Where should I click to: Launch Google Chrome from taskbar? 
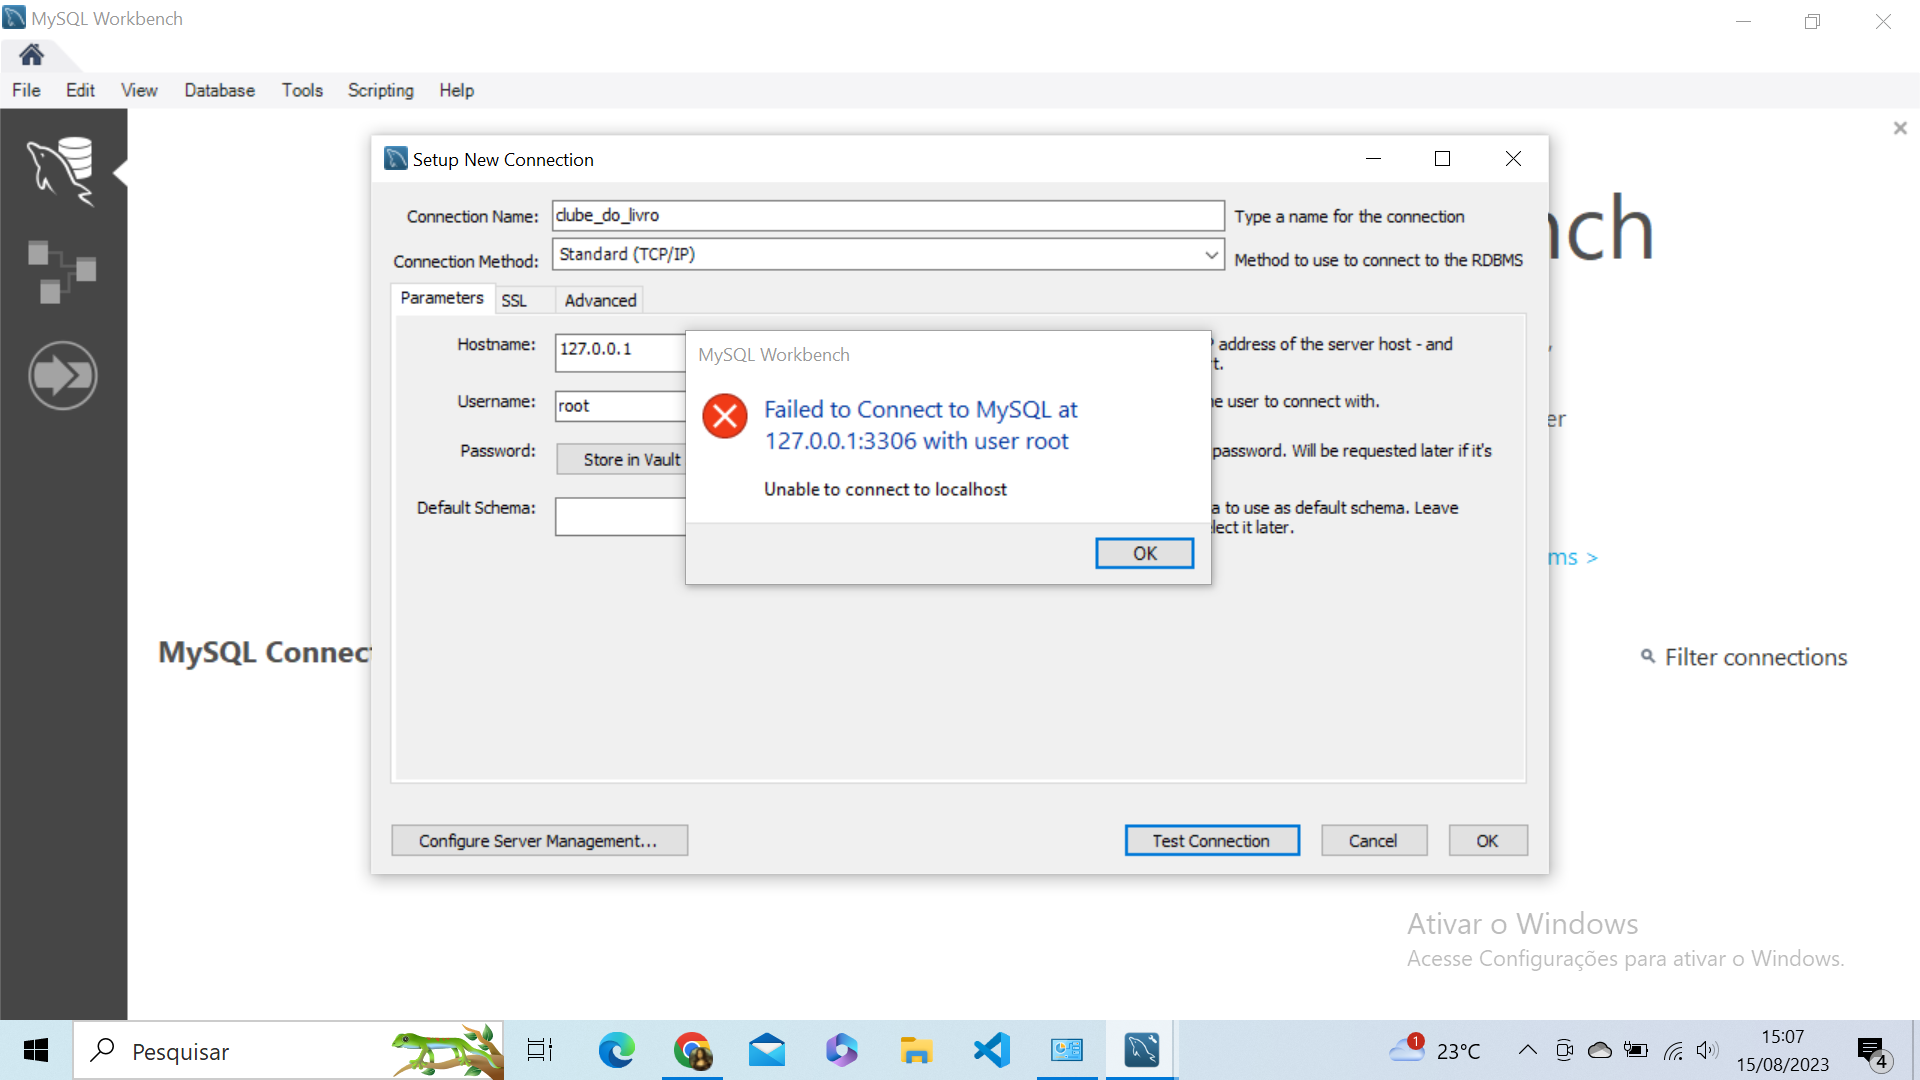coord(692,1051)
